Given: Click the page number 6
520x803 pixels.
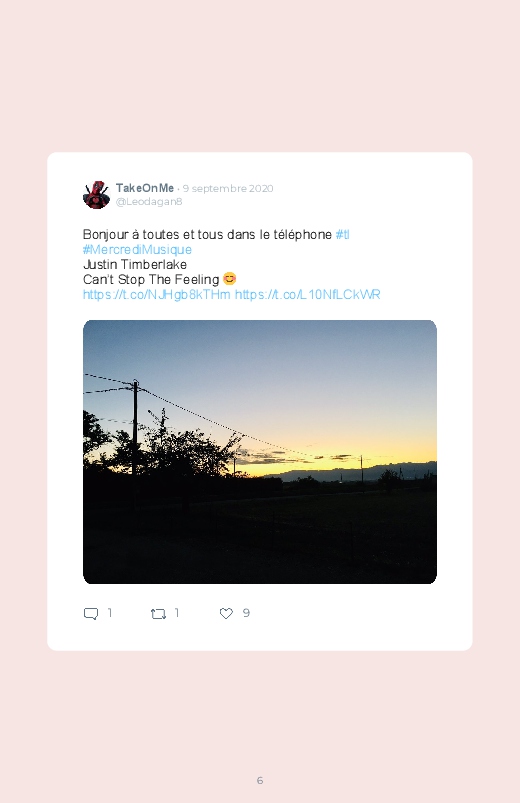Looking at the screenshot, I should point(260,780).
